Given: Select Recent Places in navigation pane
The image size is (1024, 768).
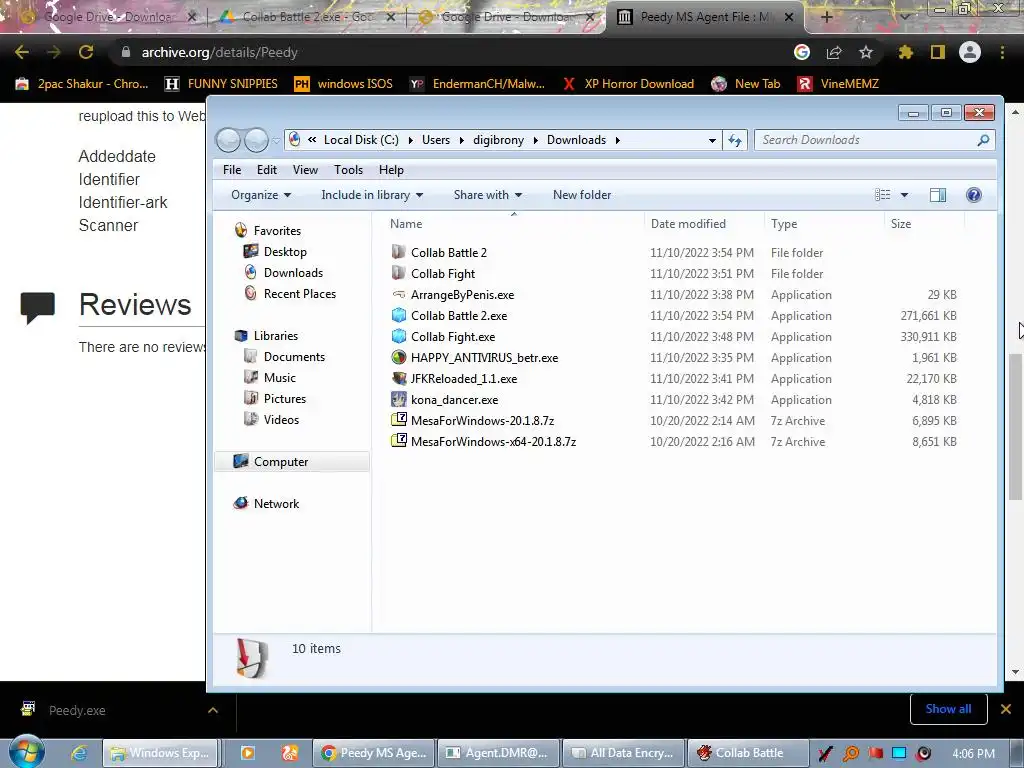Looking at the screenshot, I should (x=299, y=293).
